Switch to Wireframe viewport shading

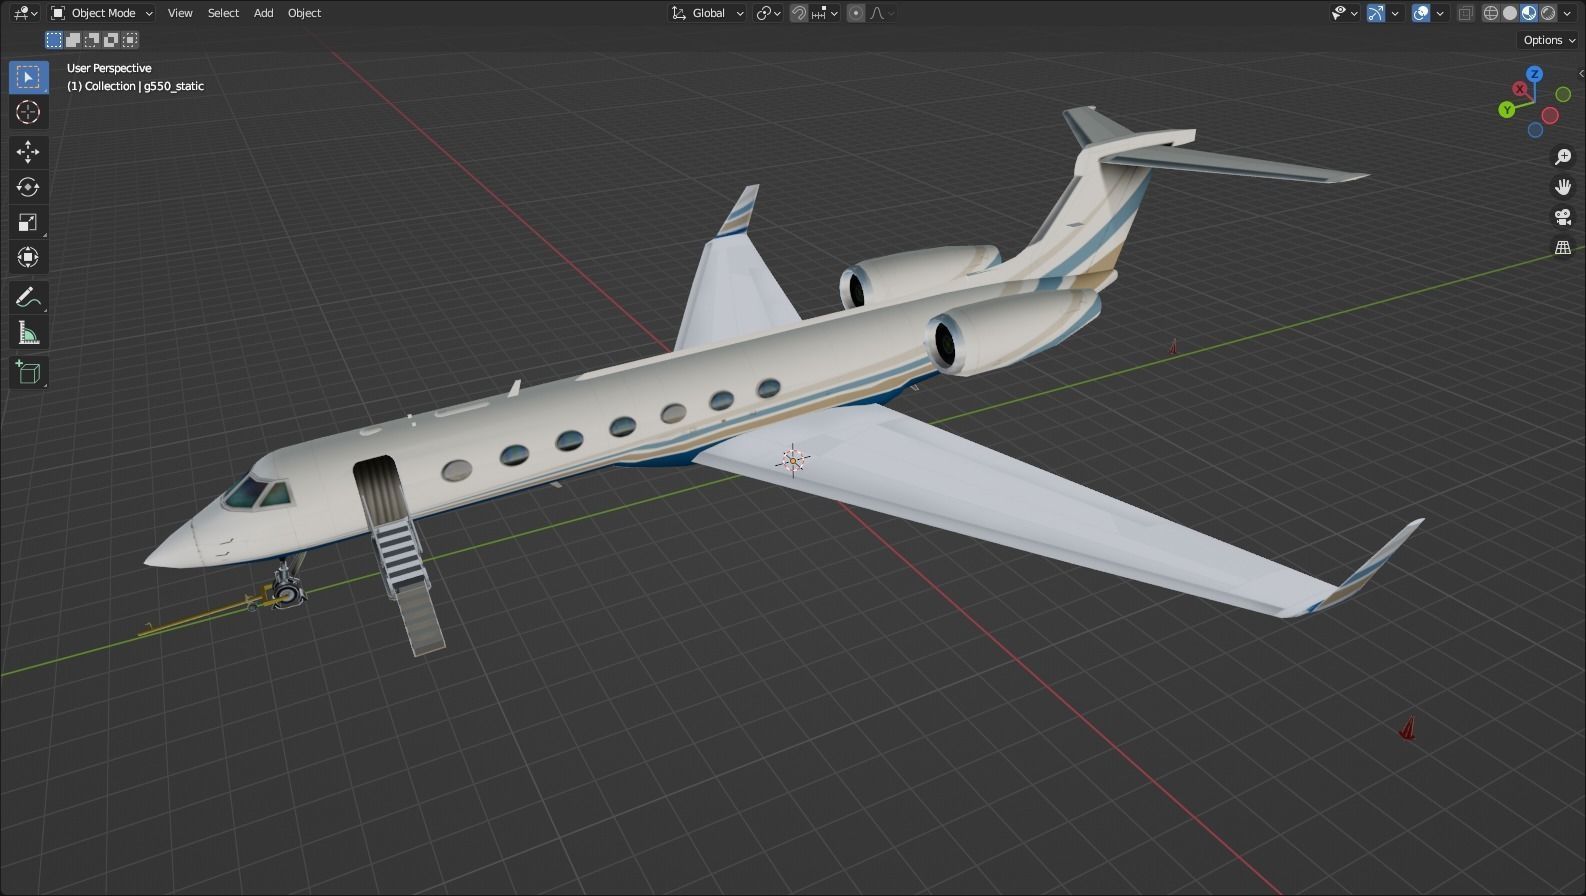pos(1491,13)
